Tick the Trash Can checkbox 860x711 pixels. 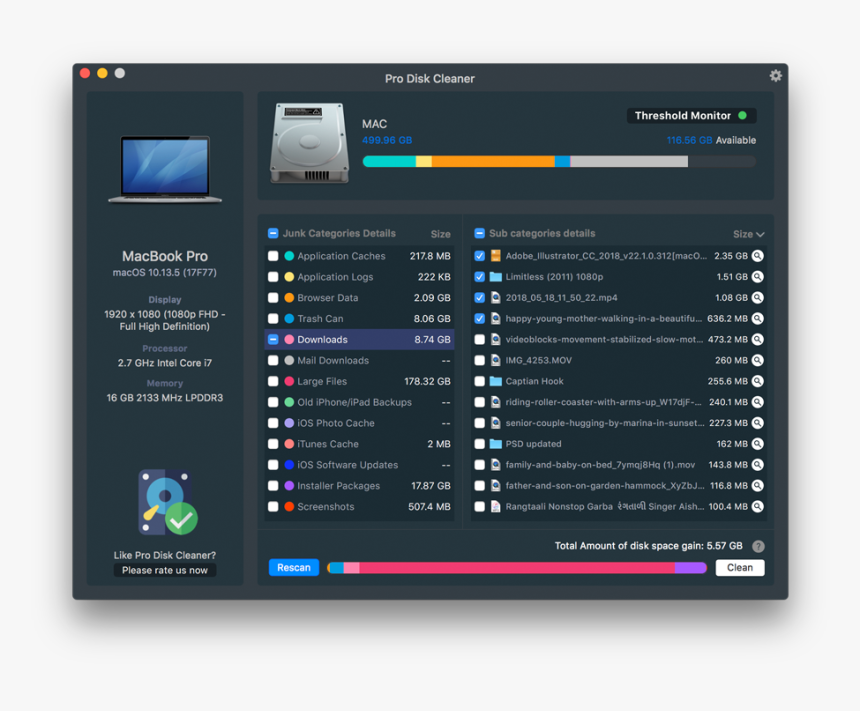[x=273, y=318]
